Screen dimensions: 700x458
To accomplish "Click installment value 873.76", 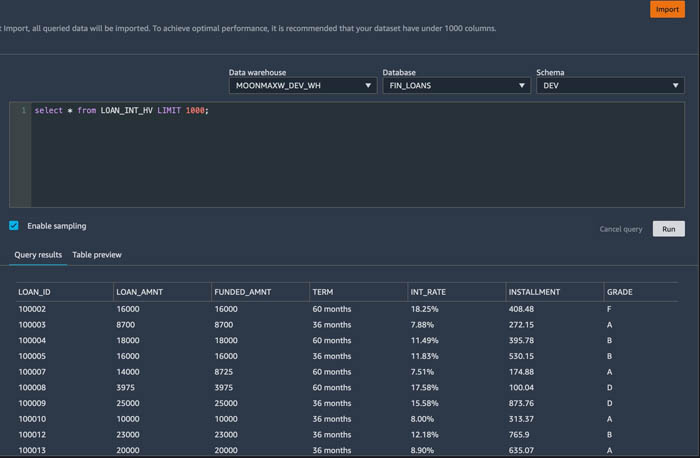I will (521, 403).
